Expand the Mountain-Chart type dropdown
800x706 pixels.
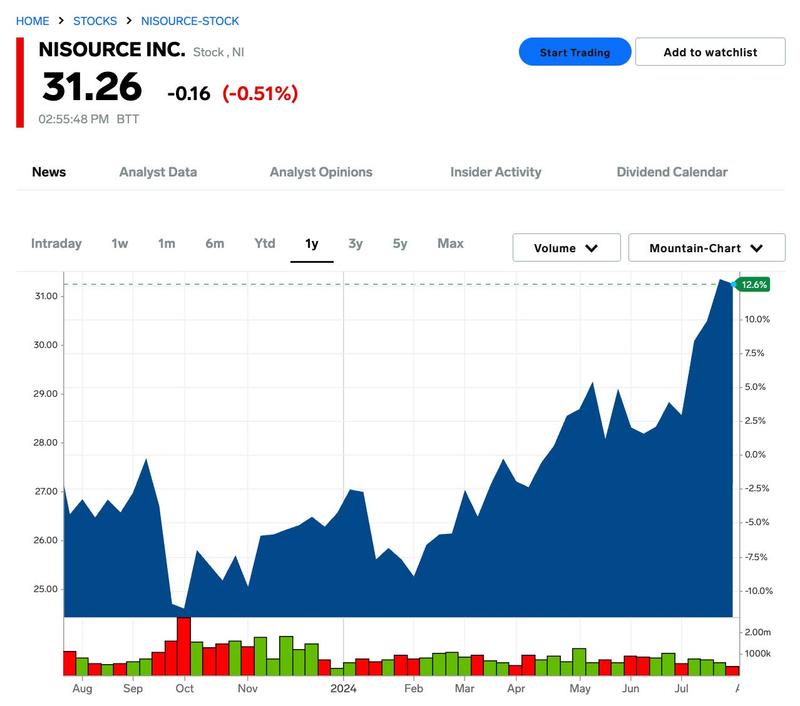point(707,248)
